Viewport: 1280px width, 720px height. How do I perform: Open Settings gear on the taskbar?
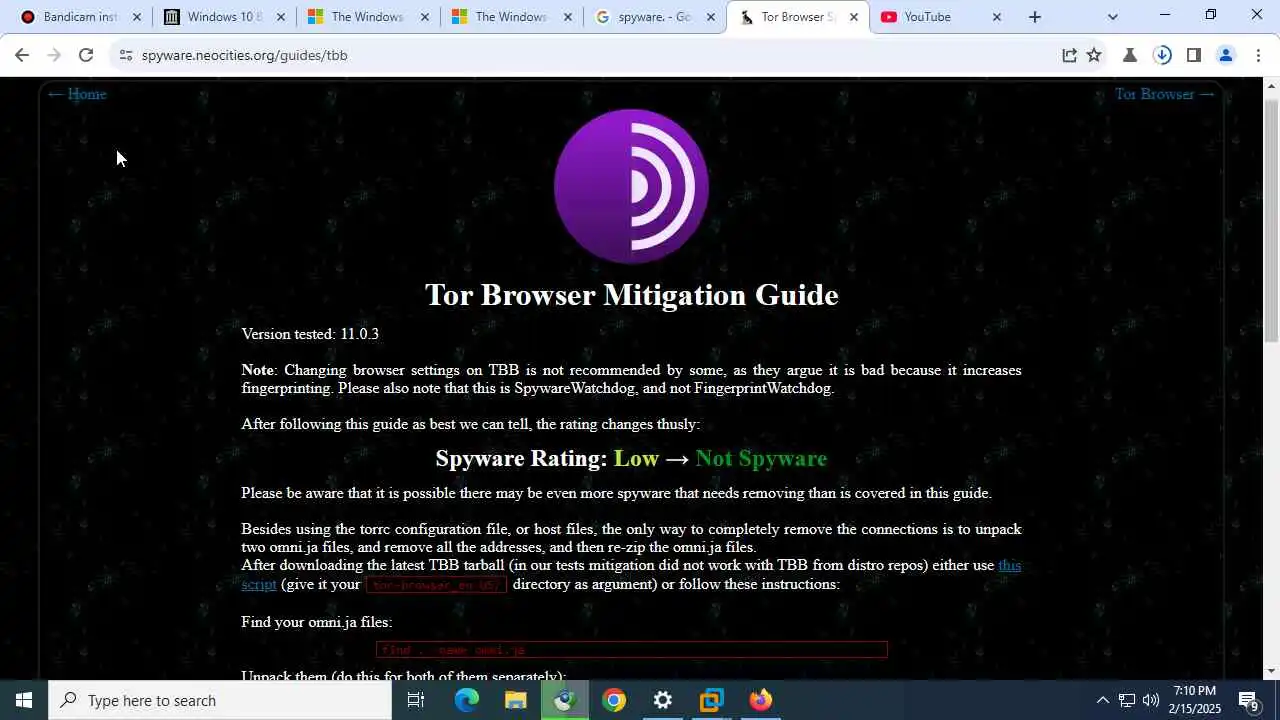tap(663, 700)
